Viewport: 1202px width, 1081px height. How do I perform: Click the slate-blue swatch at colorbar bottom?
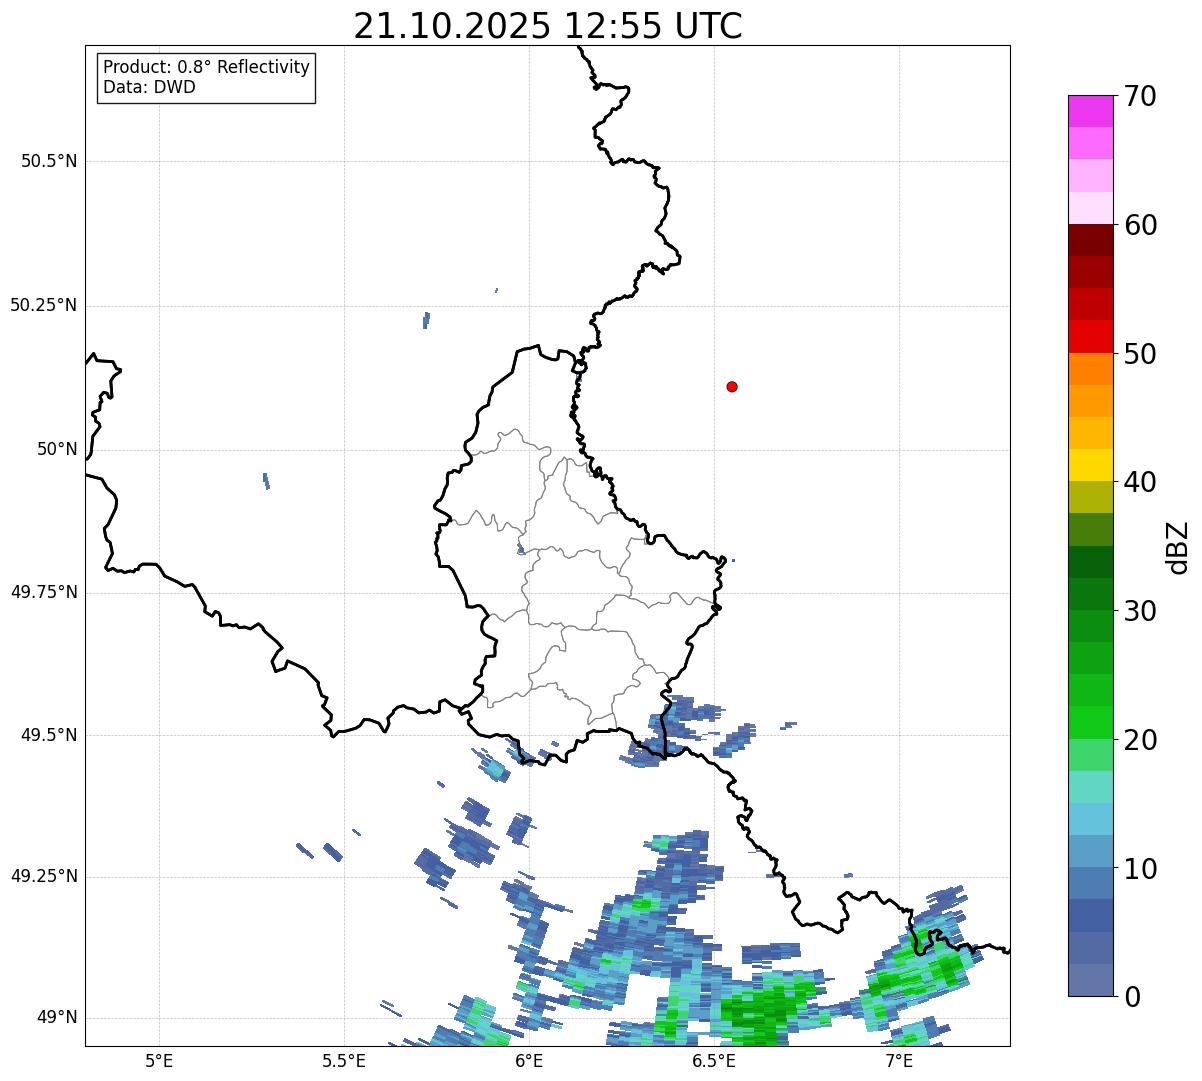tap(1090, 980)
